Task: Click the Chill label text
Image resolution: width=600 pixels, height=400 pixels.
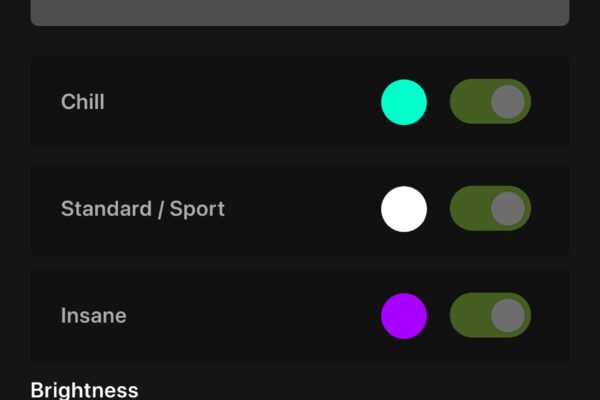Action: pyautogui.click(x=83, y=102)
